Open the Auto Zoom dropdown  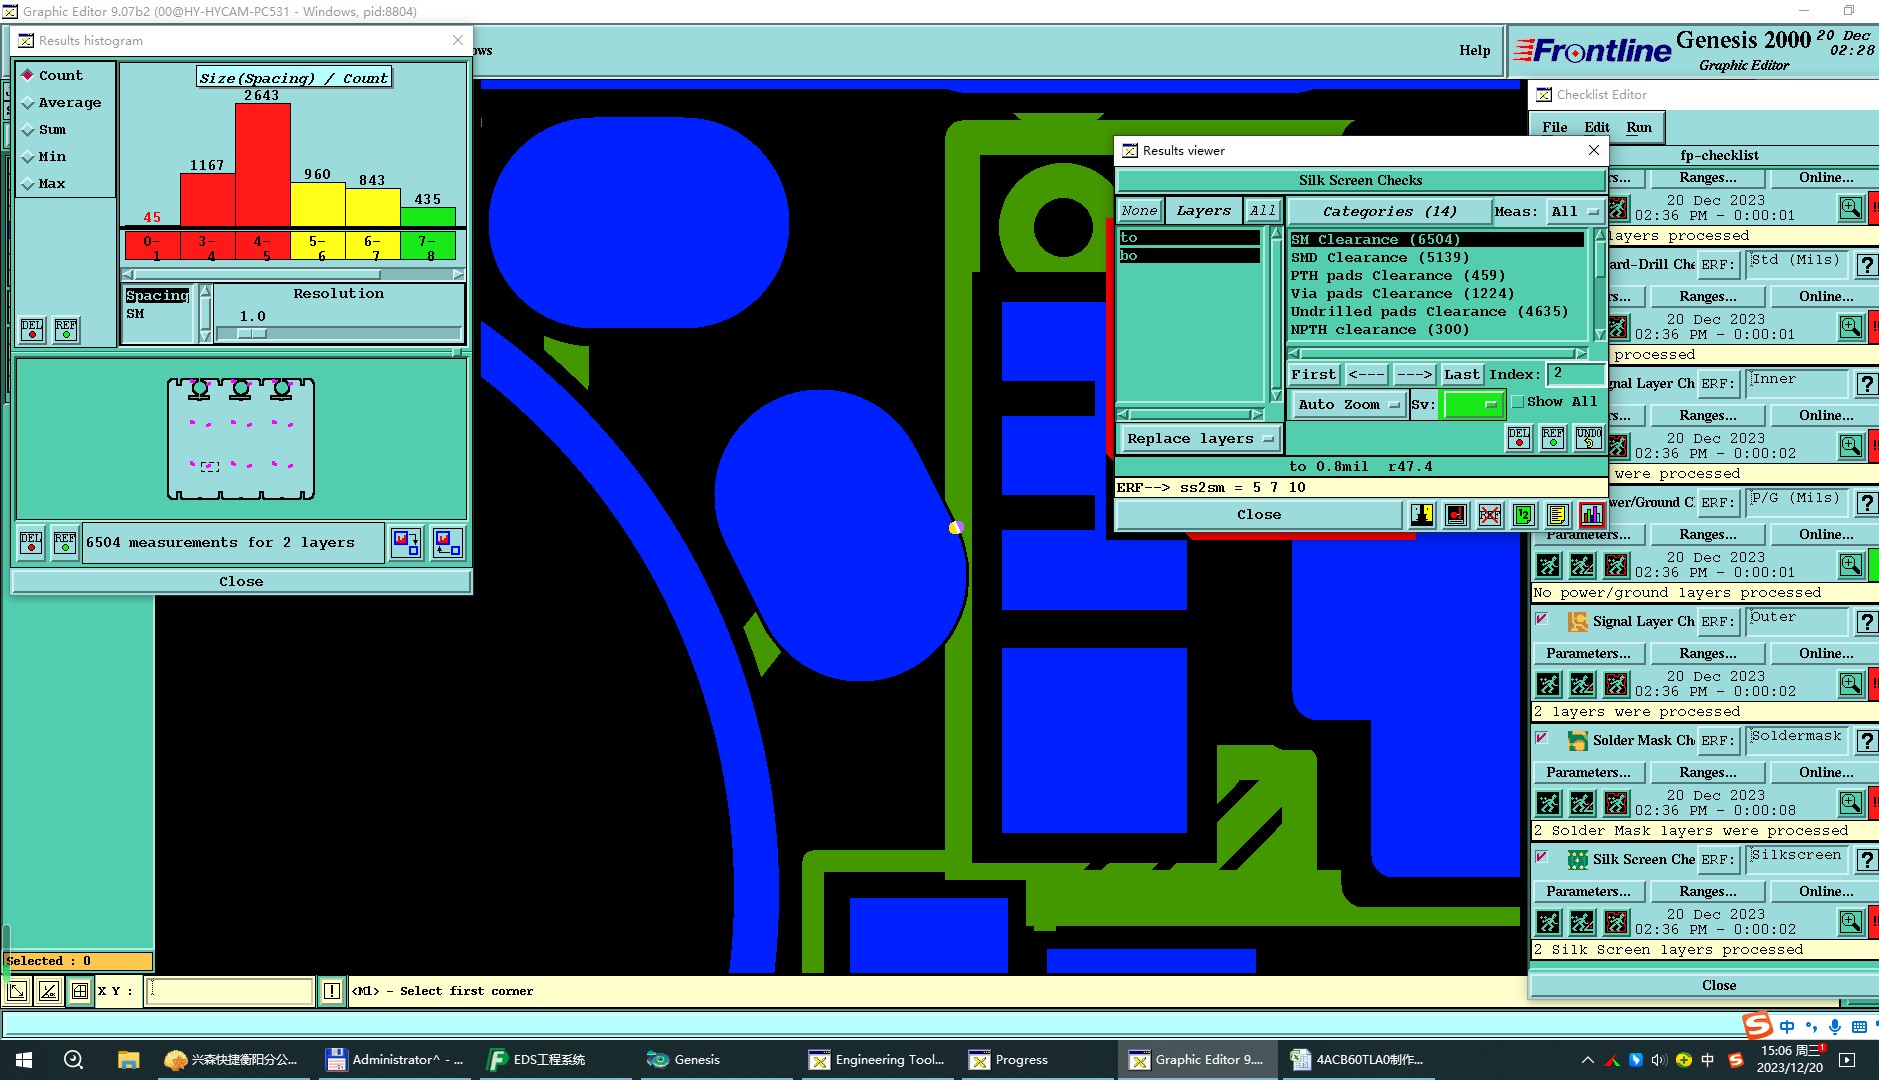pyautogui.click(x=1348, y=404)
